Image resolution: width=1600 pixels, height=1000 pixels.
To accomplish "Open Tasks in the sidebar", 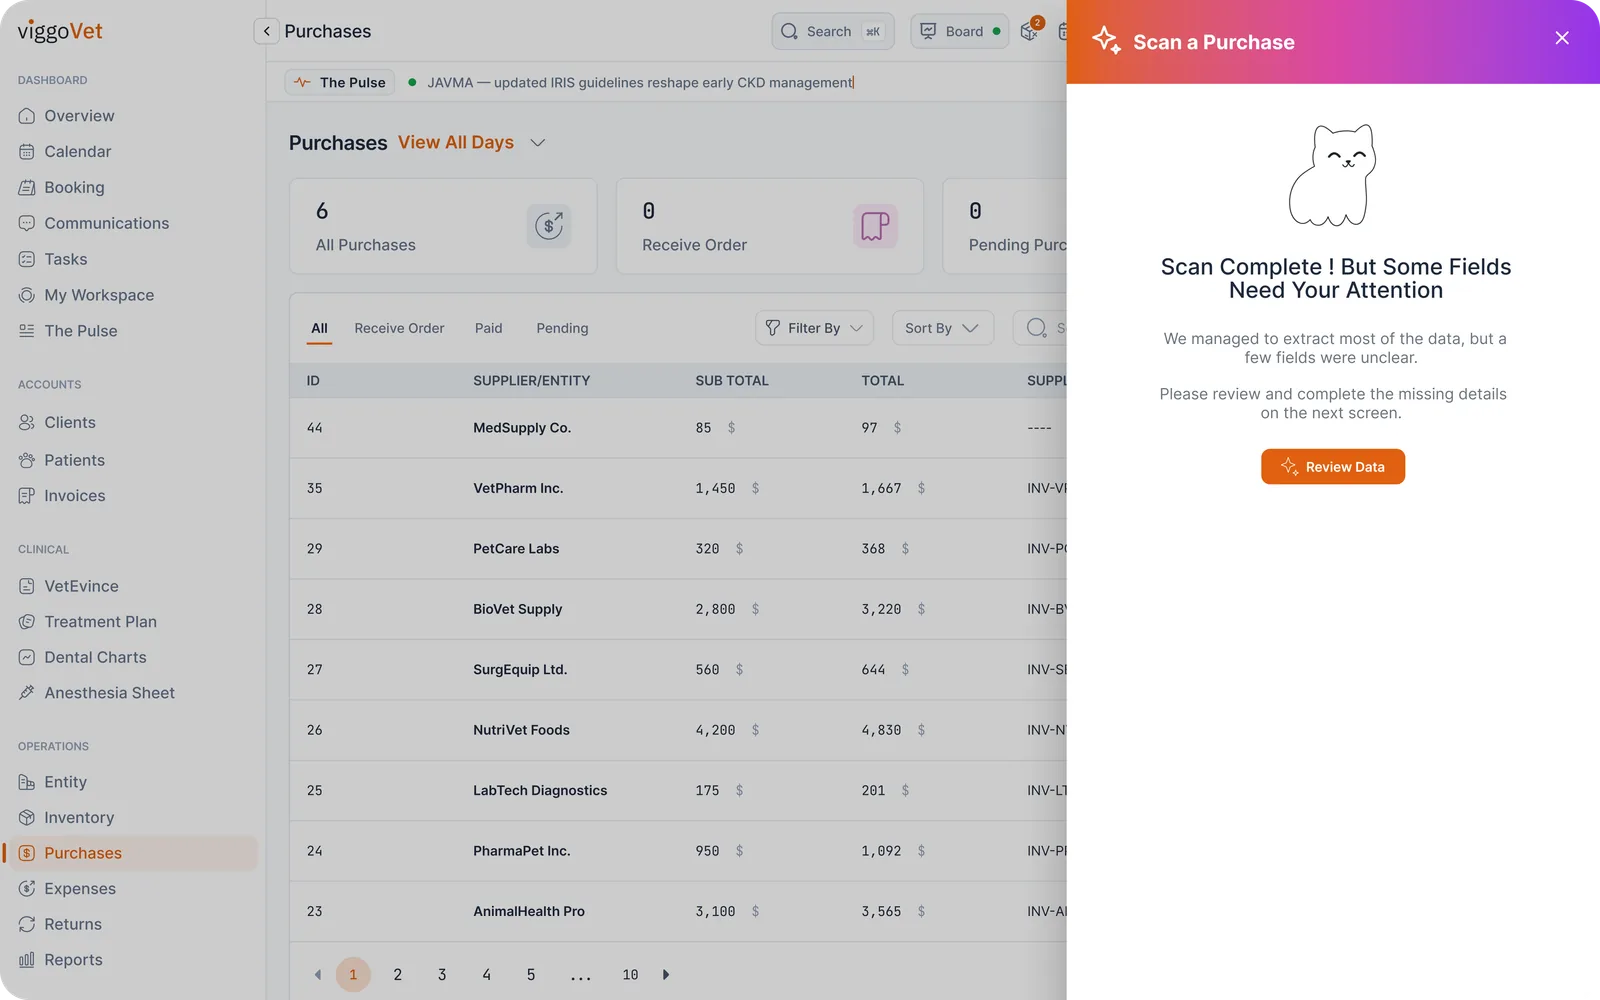I will pyautogui.click(x=53, y=260).
